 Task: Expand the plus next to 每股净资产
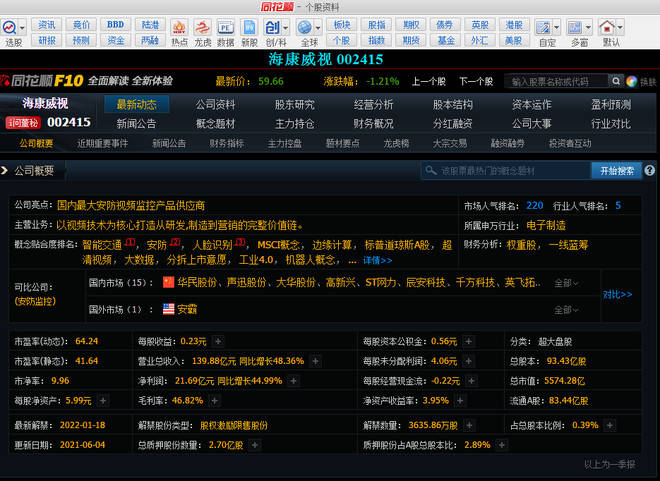[103, 401]
